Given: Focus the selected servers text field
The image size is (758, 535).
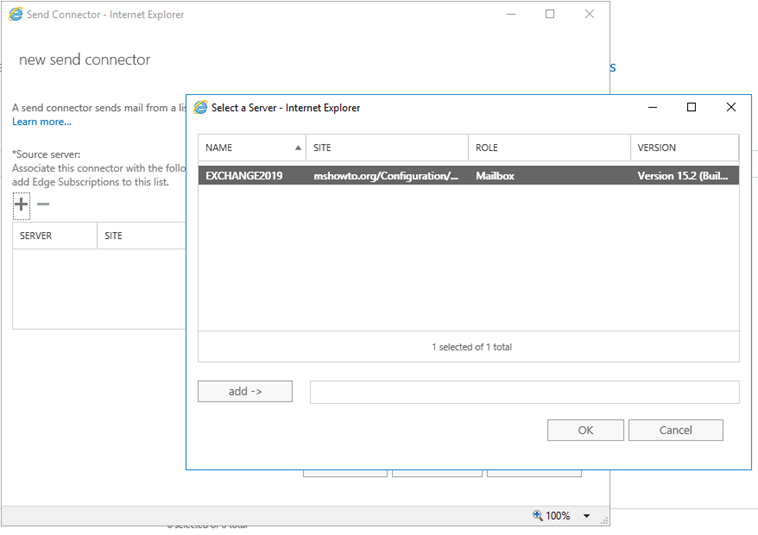Looking at the screenshot, I should pyautogui.click(x=525, y=391).
